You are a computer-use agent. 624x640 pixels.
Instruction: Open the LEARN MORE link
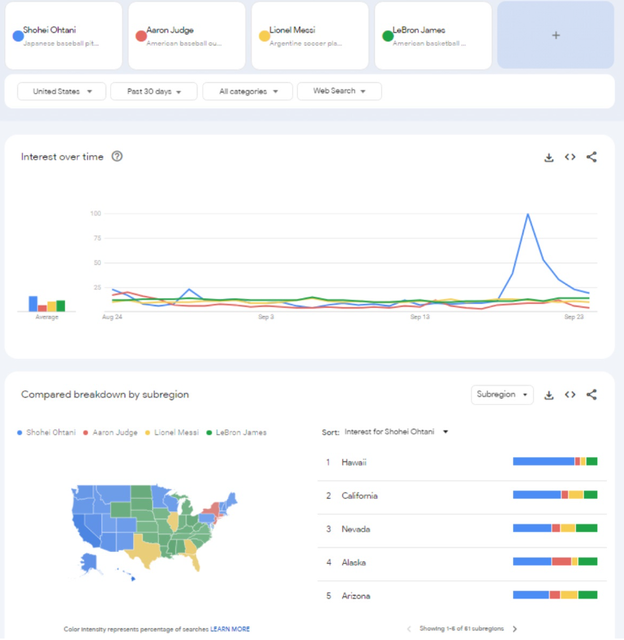230,629
